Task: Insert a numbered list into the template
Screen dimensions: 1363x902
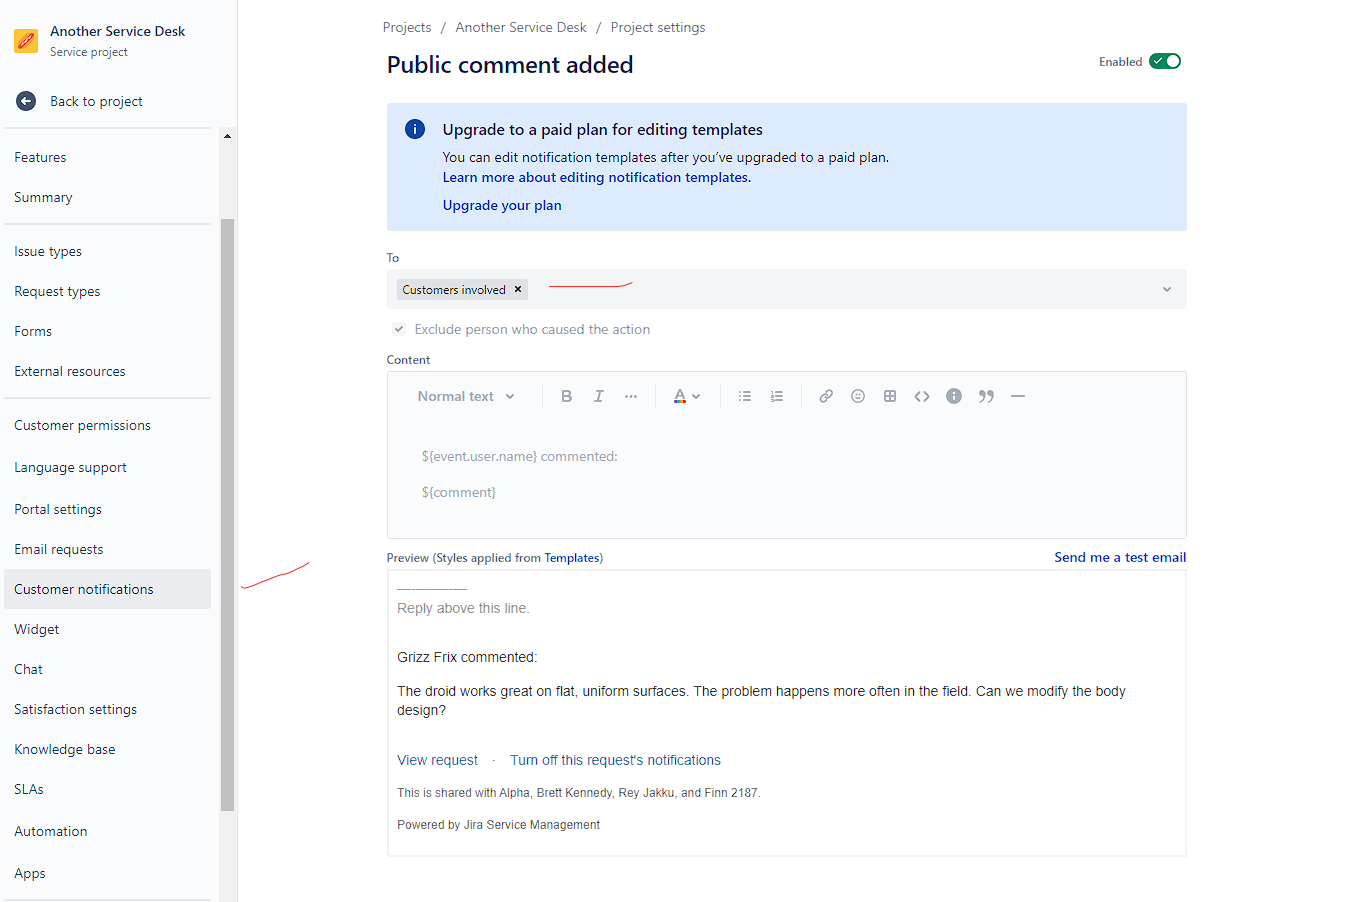Action: pos(776,395)
